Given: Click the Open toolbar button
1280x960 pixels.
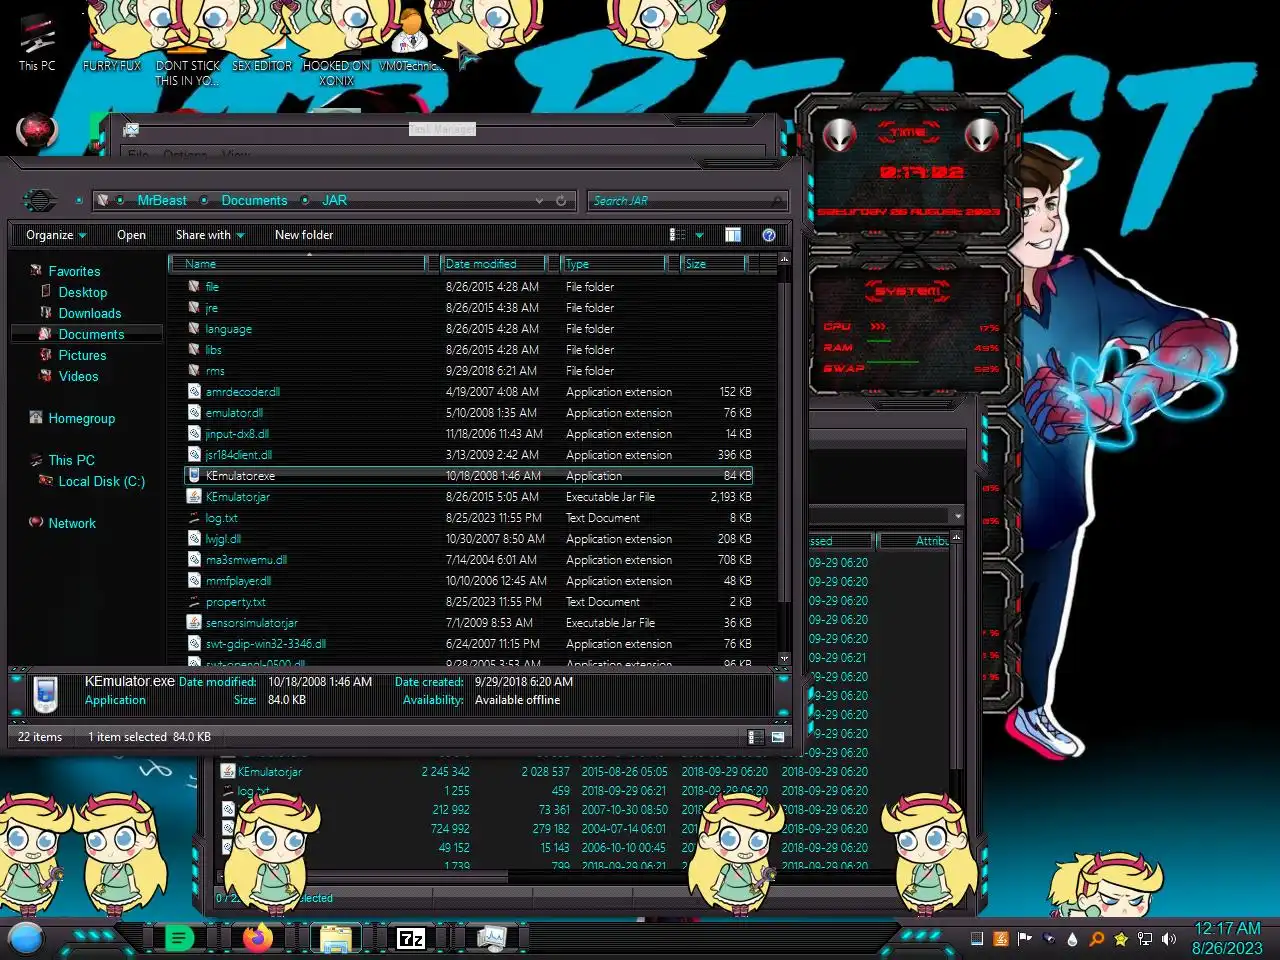Looking at the screenshot, I should click(131, 235).
